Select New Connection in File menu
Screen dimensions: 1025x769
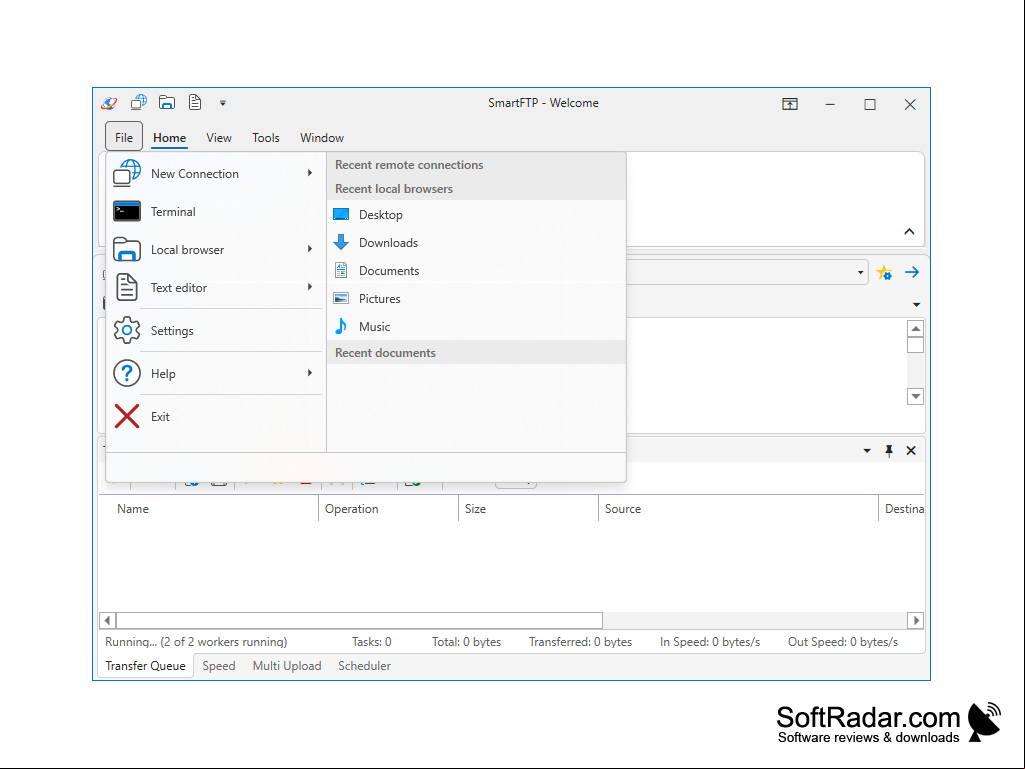[214, 173]
